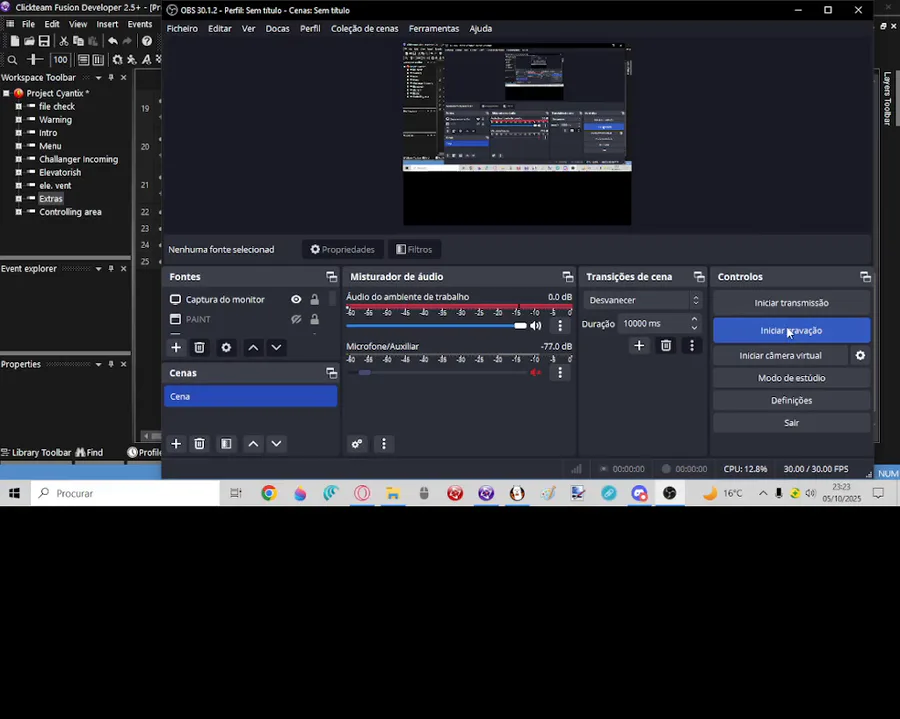Move source down in Fontes panel

[x=276, y=347]
